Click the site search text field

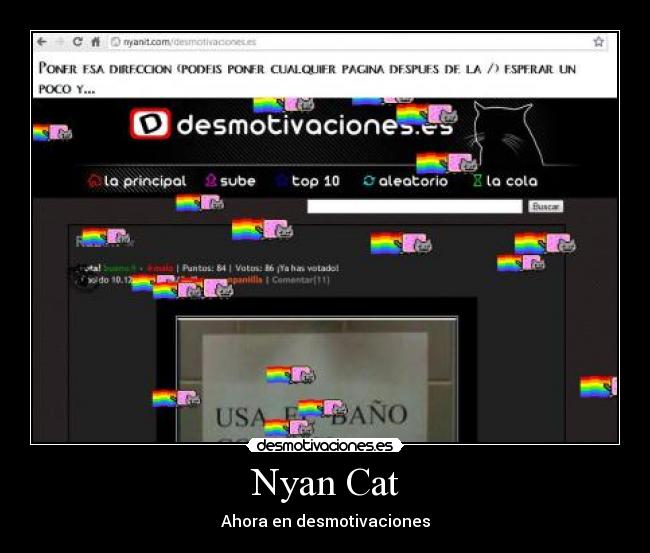[415, 206]
